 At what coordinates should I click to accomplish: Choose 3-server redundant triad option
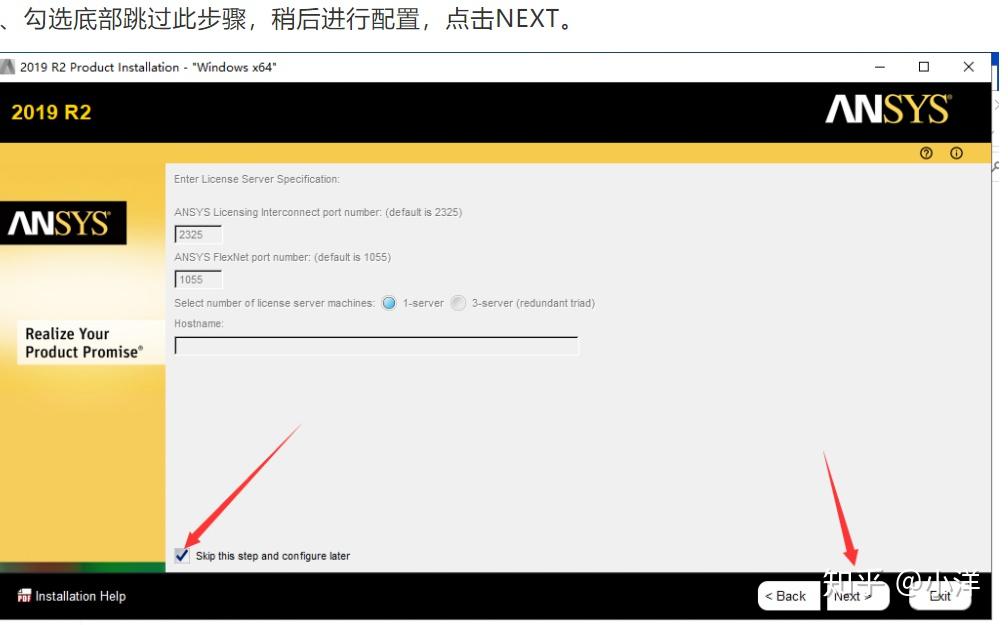457,302
